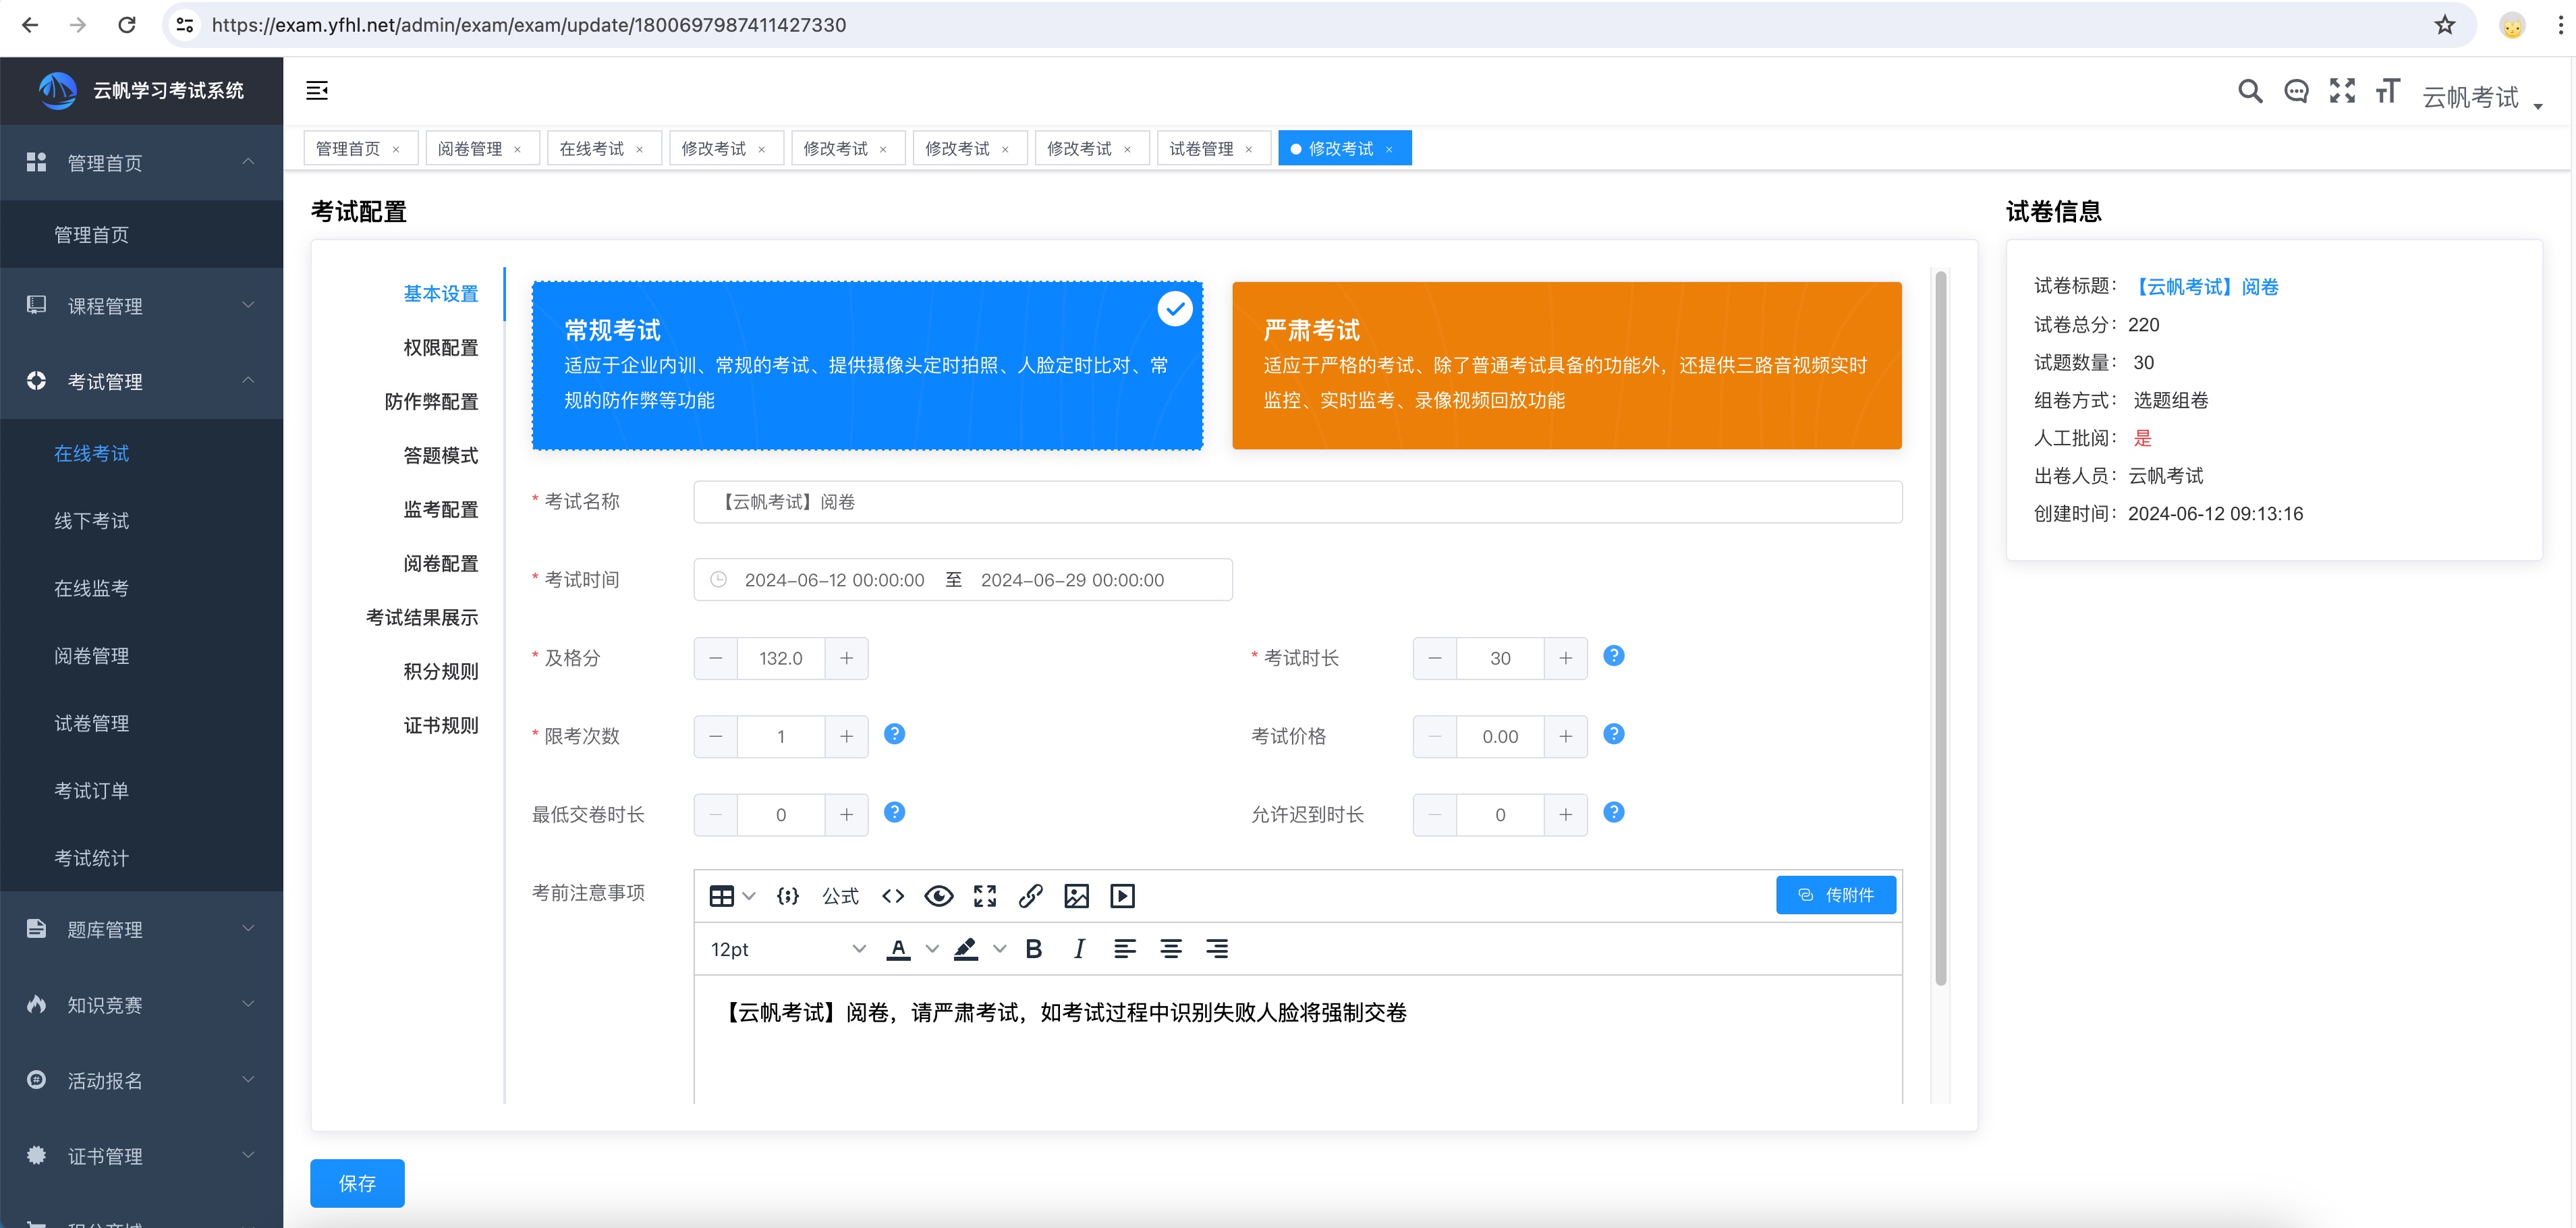2576x1228 pixels.
Task: Apply italic formatting in editor
Action: tap(1079, 949)
